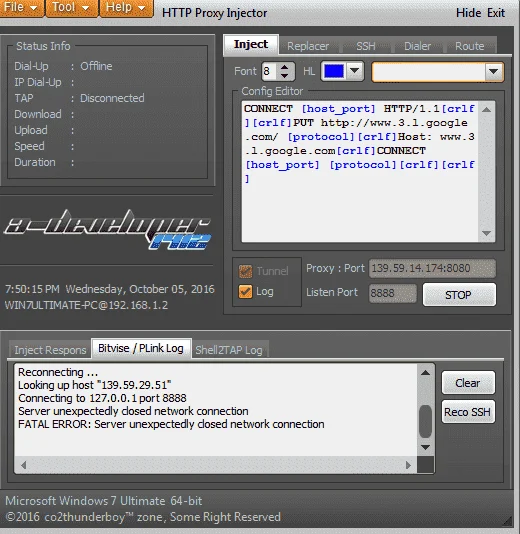Click the 'FATAL ERROR' log line
Image resolution: width=520 pixels, height=534 pixels.
pos(171,424)
